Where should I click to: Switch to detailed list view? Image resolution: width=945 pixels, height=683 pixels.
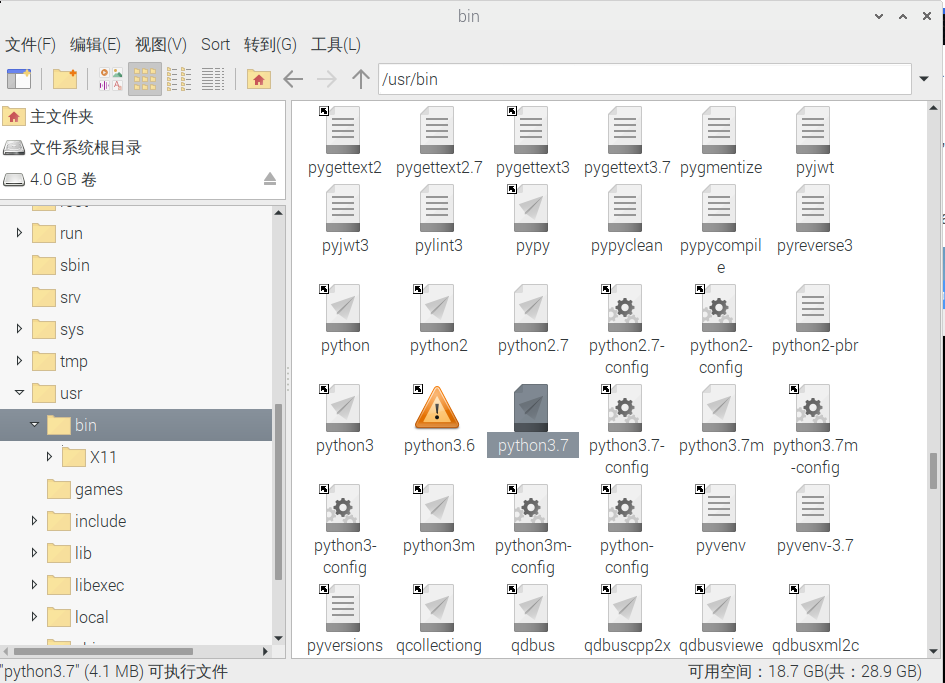click(x=213, y=79)
